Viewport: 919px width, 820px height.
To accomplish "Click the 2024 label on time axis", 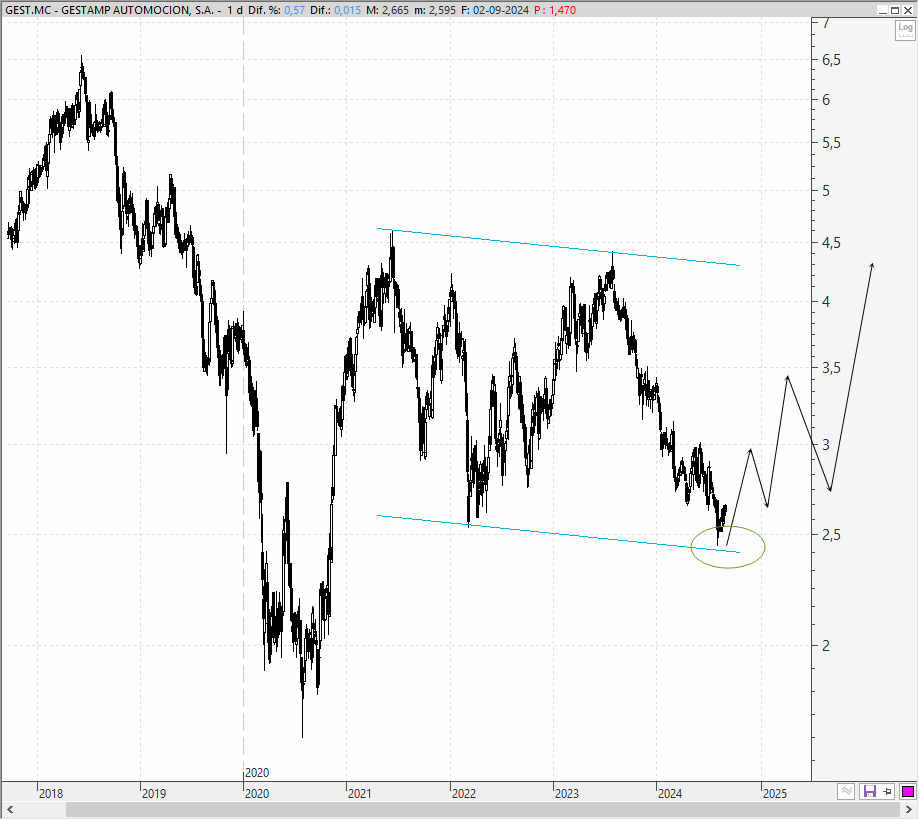I will 670,794.
